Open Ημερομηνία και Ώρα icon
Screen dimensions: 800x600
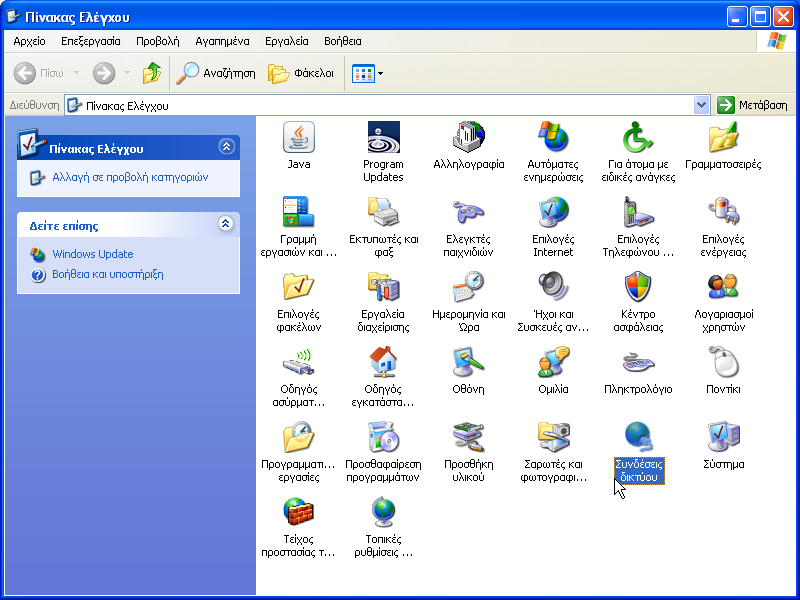pos(468,288)
